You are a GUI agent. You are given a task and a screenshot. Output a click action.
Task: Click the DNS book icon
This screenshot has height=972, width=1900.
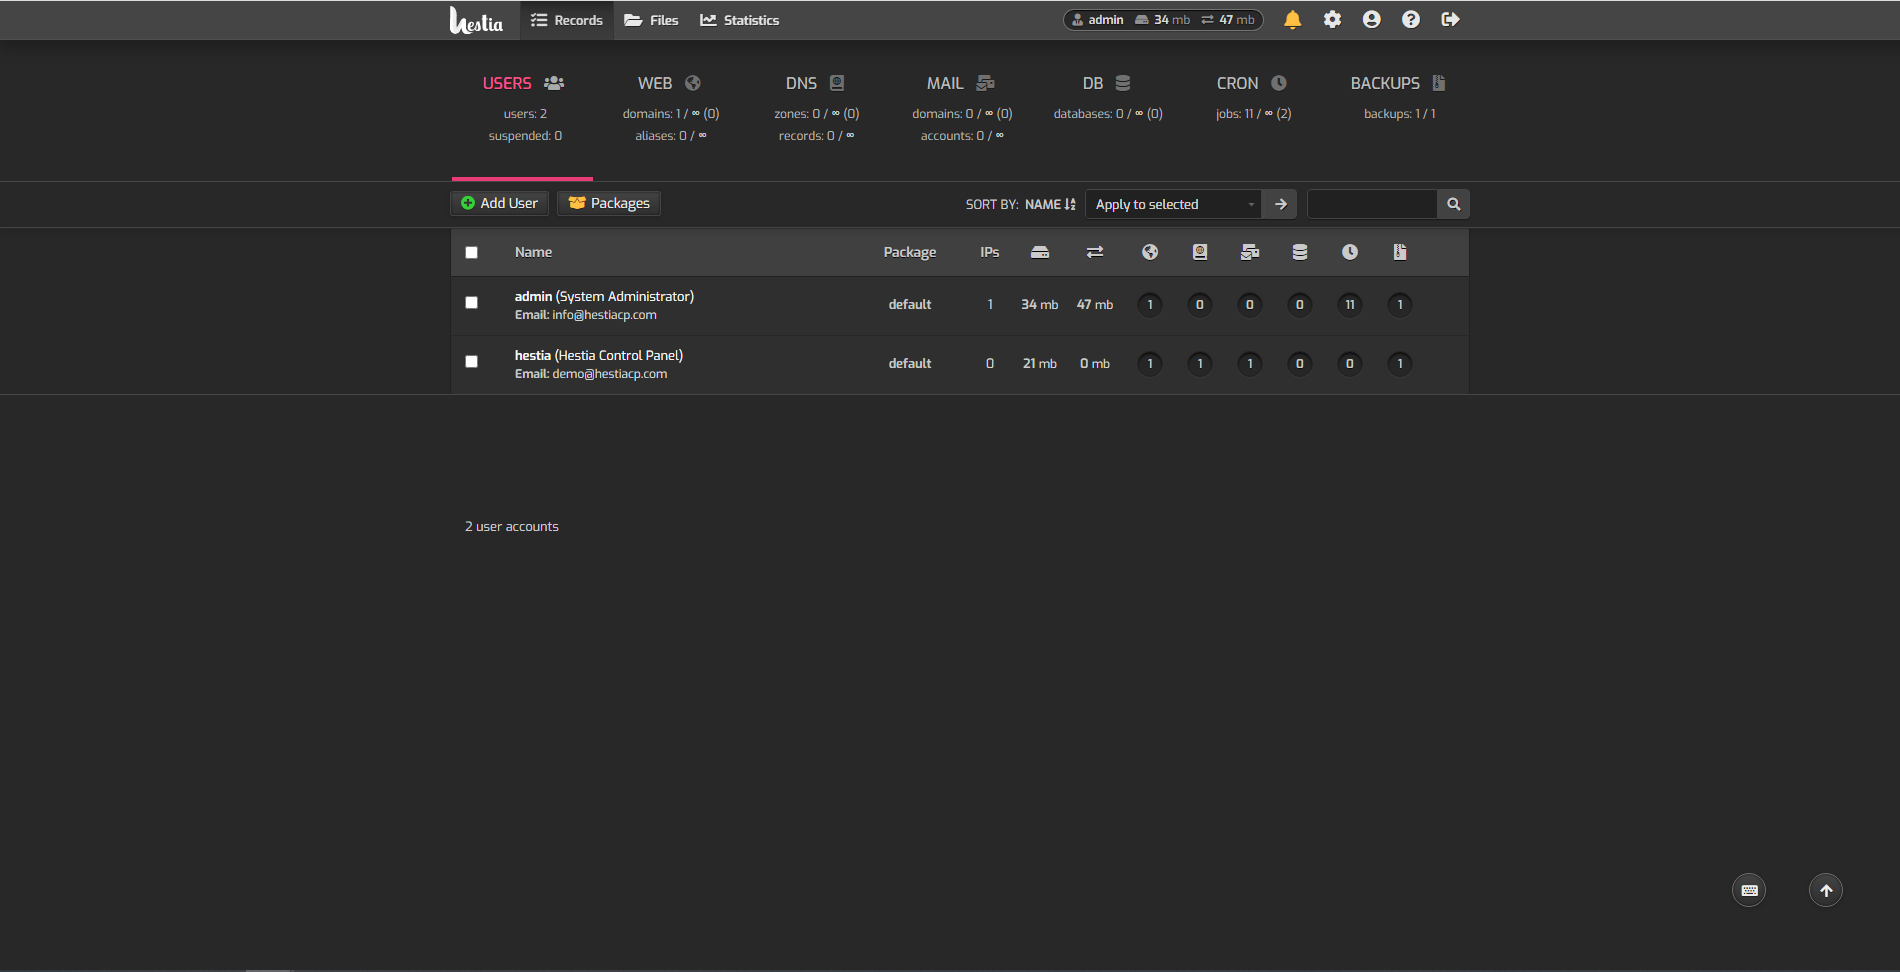[837, 83]
